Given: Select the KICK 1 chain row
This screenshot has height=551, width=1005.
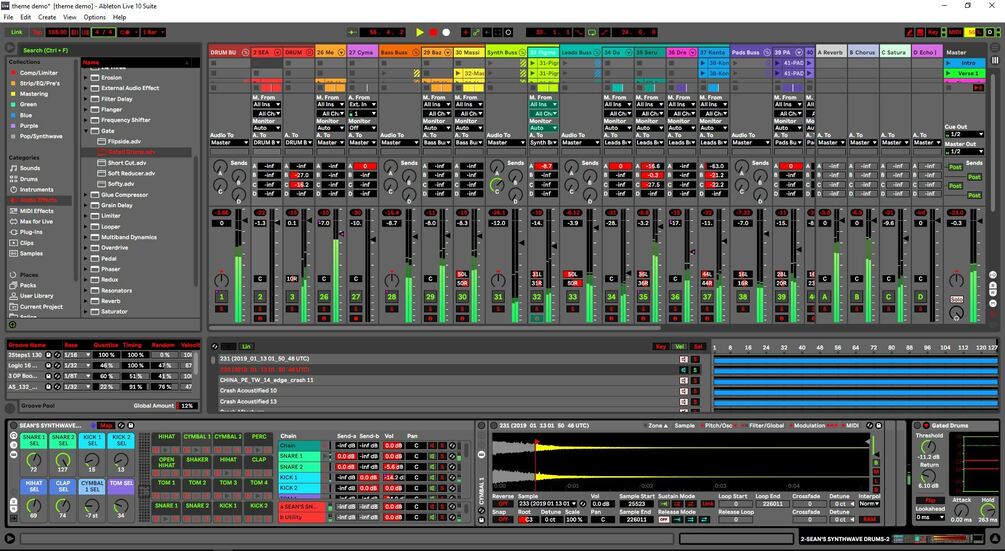Looking at the screenshot, I should coord(299,477).
